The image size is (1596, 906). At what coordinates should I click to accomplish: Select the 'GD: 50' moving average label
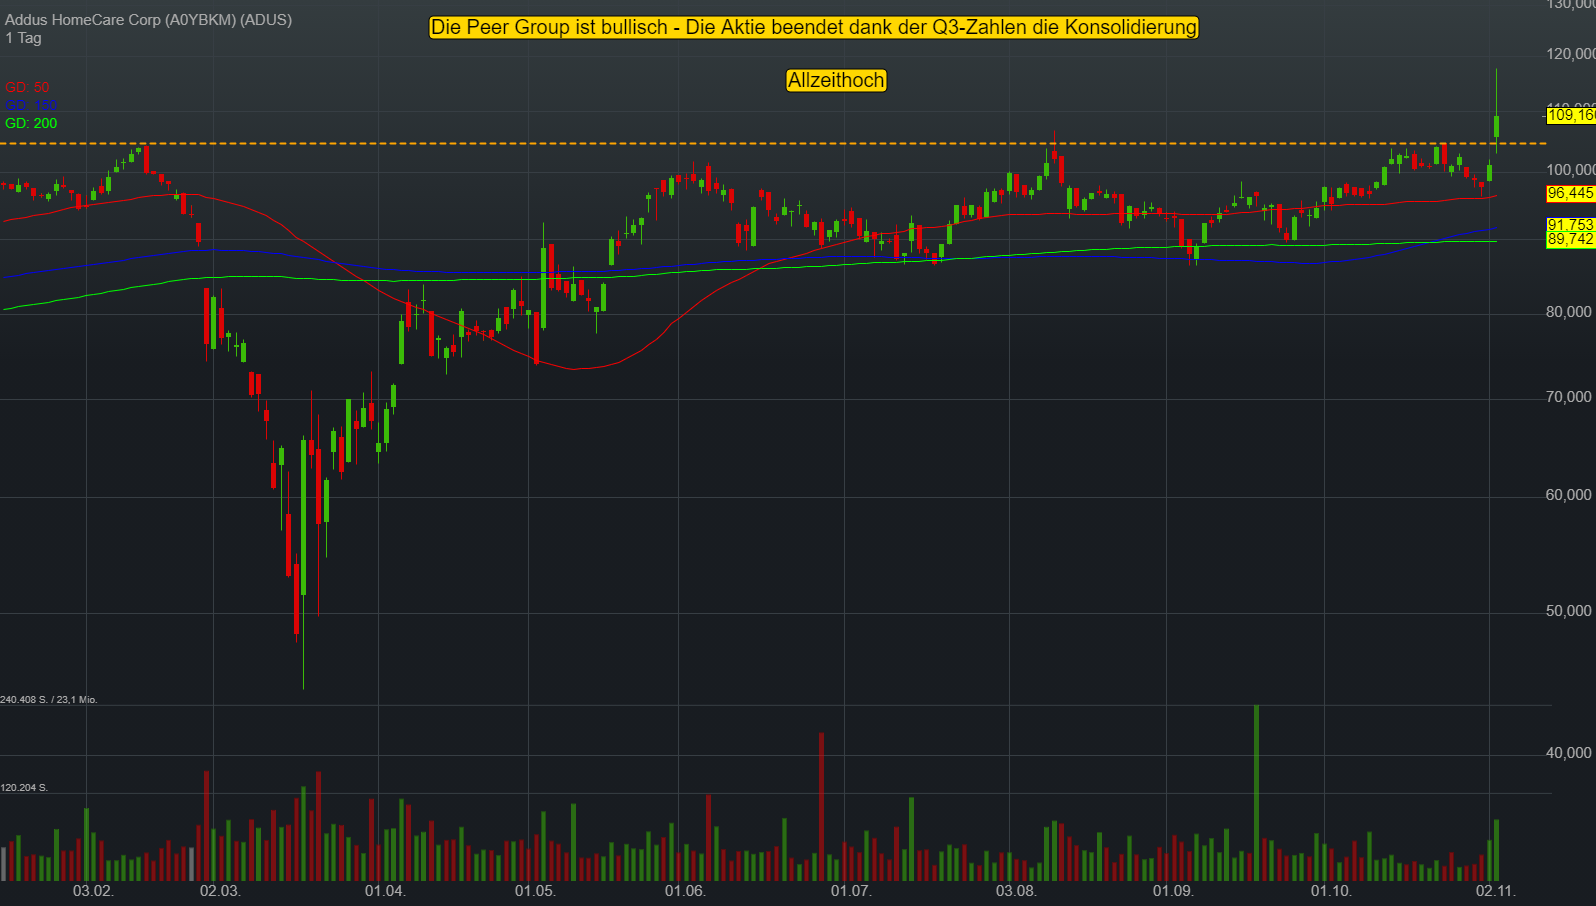point(27,87)
